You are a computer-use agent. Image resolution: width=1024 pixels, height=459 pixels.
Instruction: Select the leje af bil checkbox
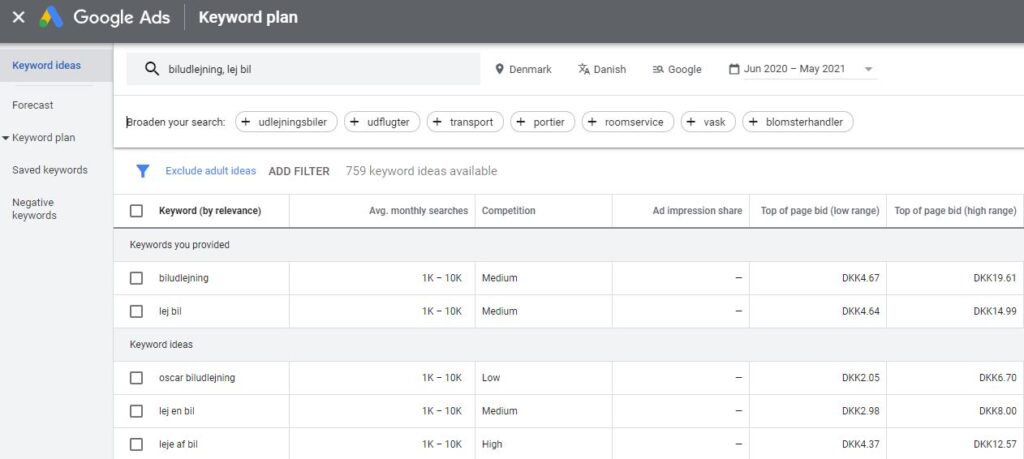coord(136,445)
